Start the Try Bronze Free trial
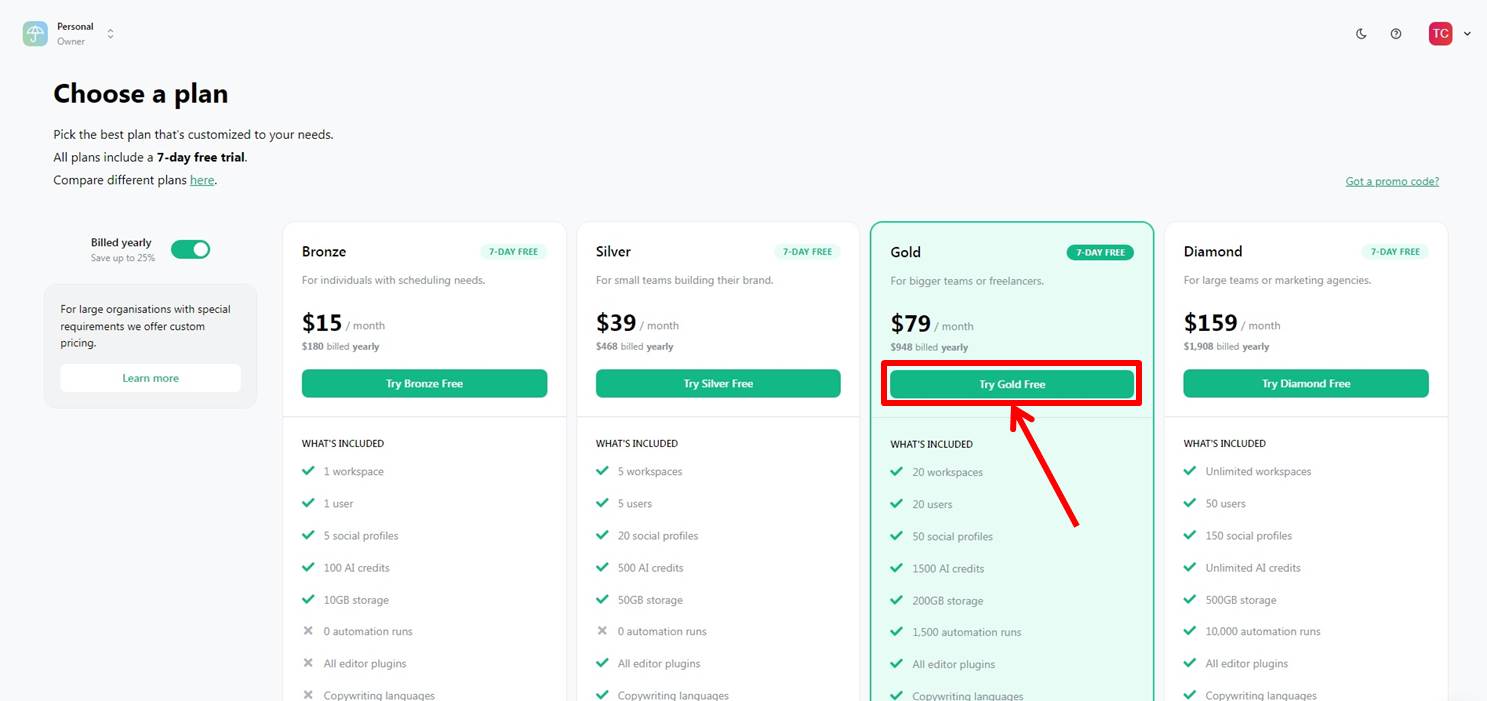Screen dimensions: 1487x701 click(424, 384)
